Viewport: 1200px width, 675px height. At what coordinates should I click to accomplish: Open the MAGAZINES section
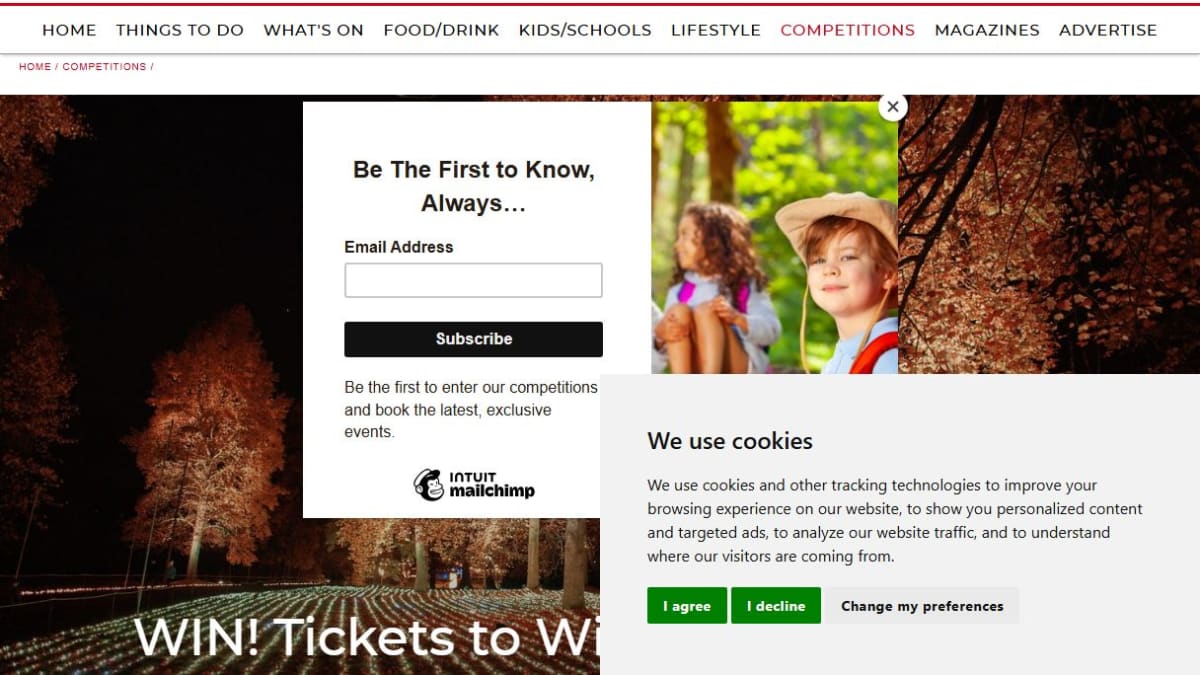click(x=987, y=30)
